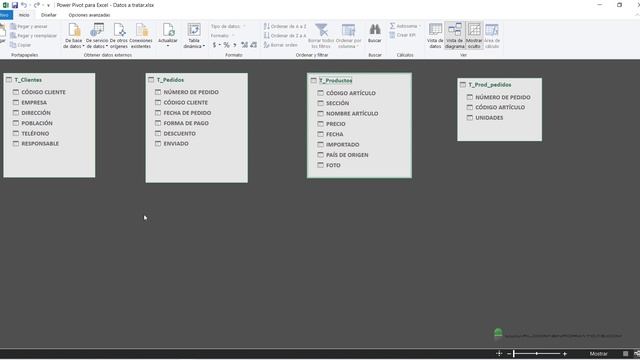Open the Opciones avanzadas tab

(89, 15)
